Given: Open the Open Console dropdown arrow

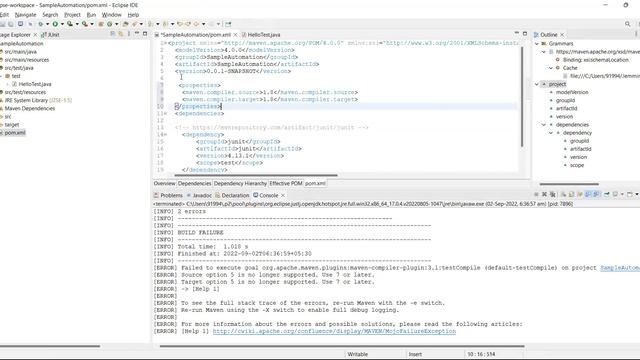Looking at the screenshot, I should pyautogui.click(x=636, y=195).
